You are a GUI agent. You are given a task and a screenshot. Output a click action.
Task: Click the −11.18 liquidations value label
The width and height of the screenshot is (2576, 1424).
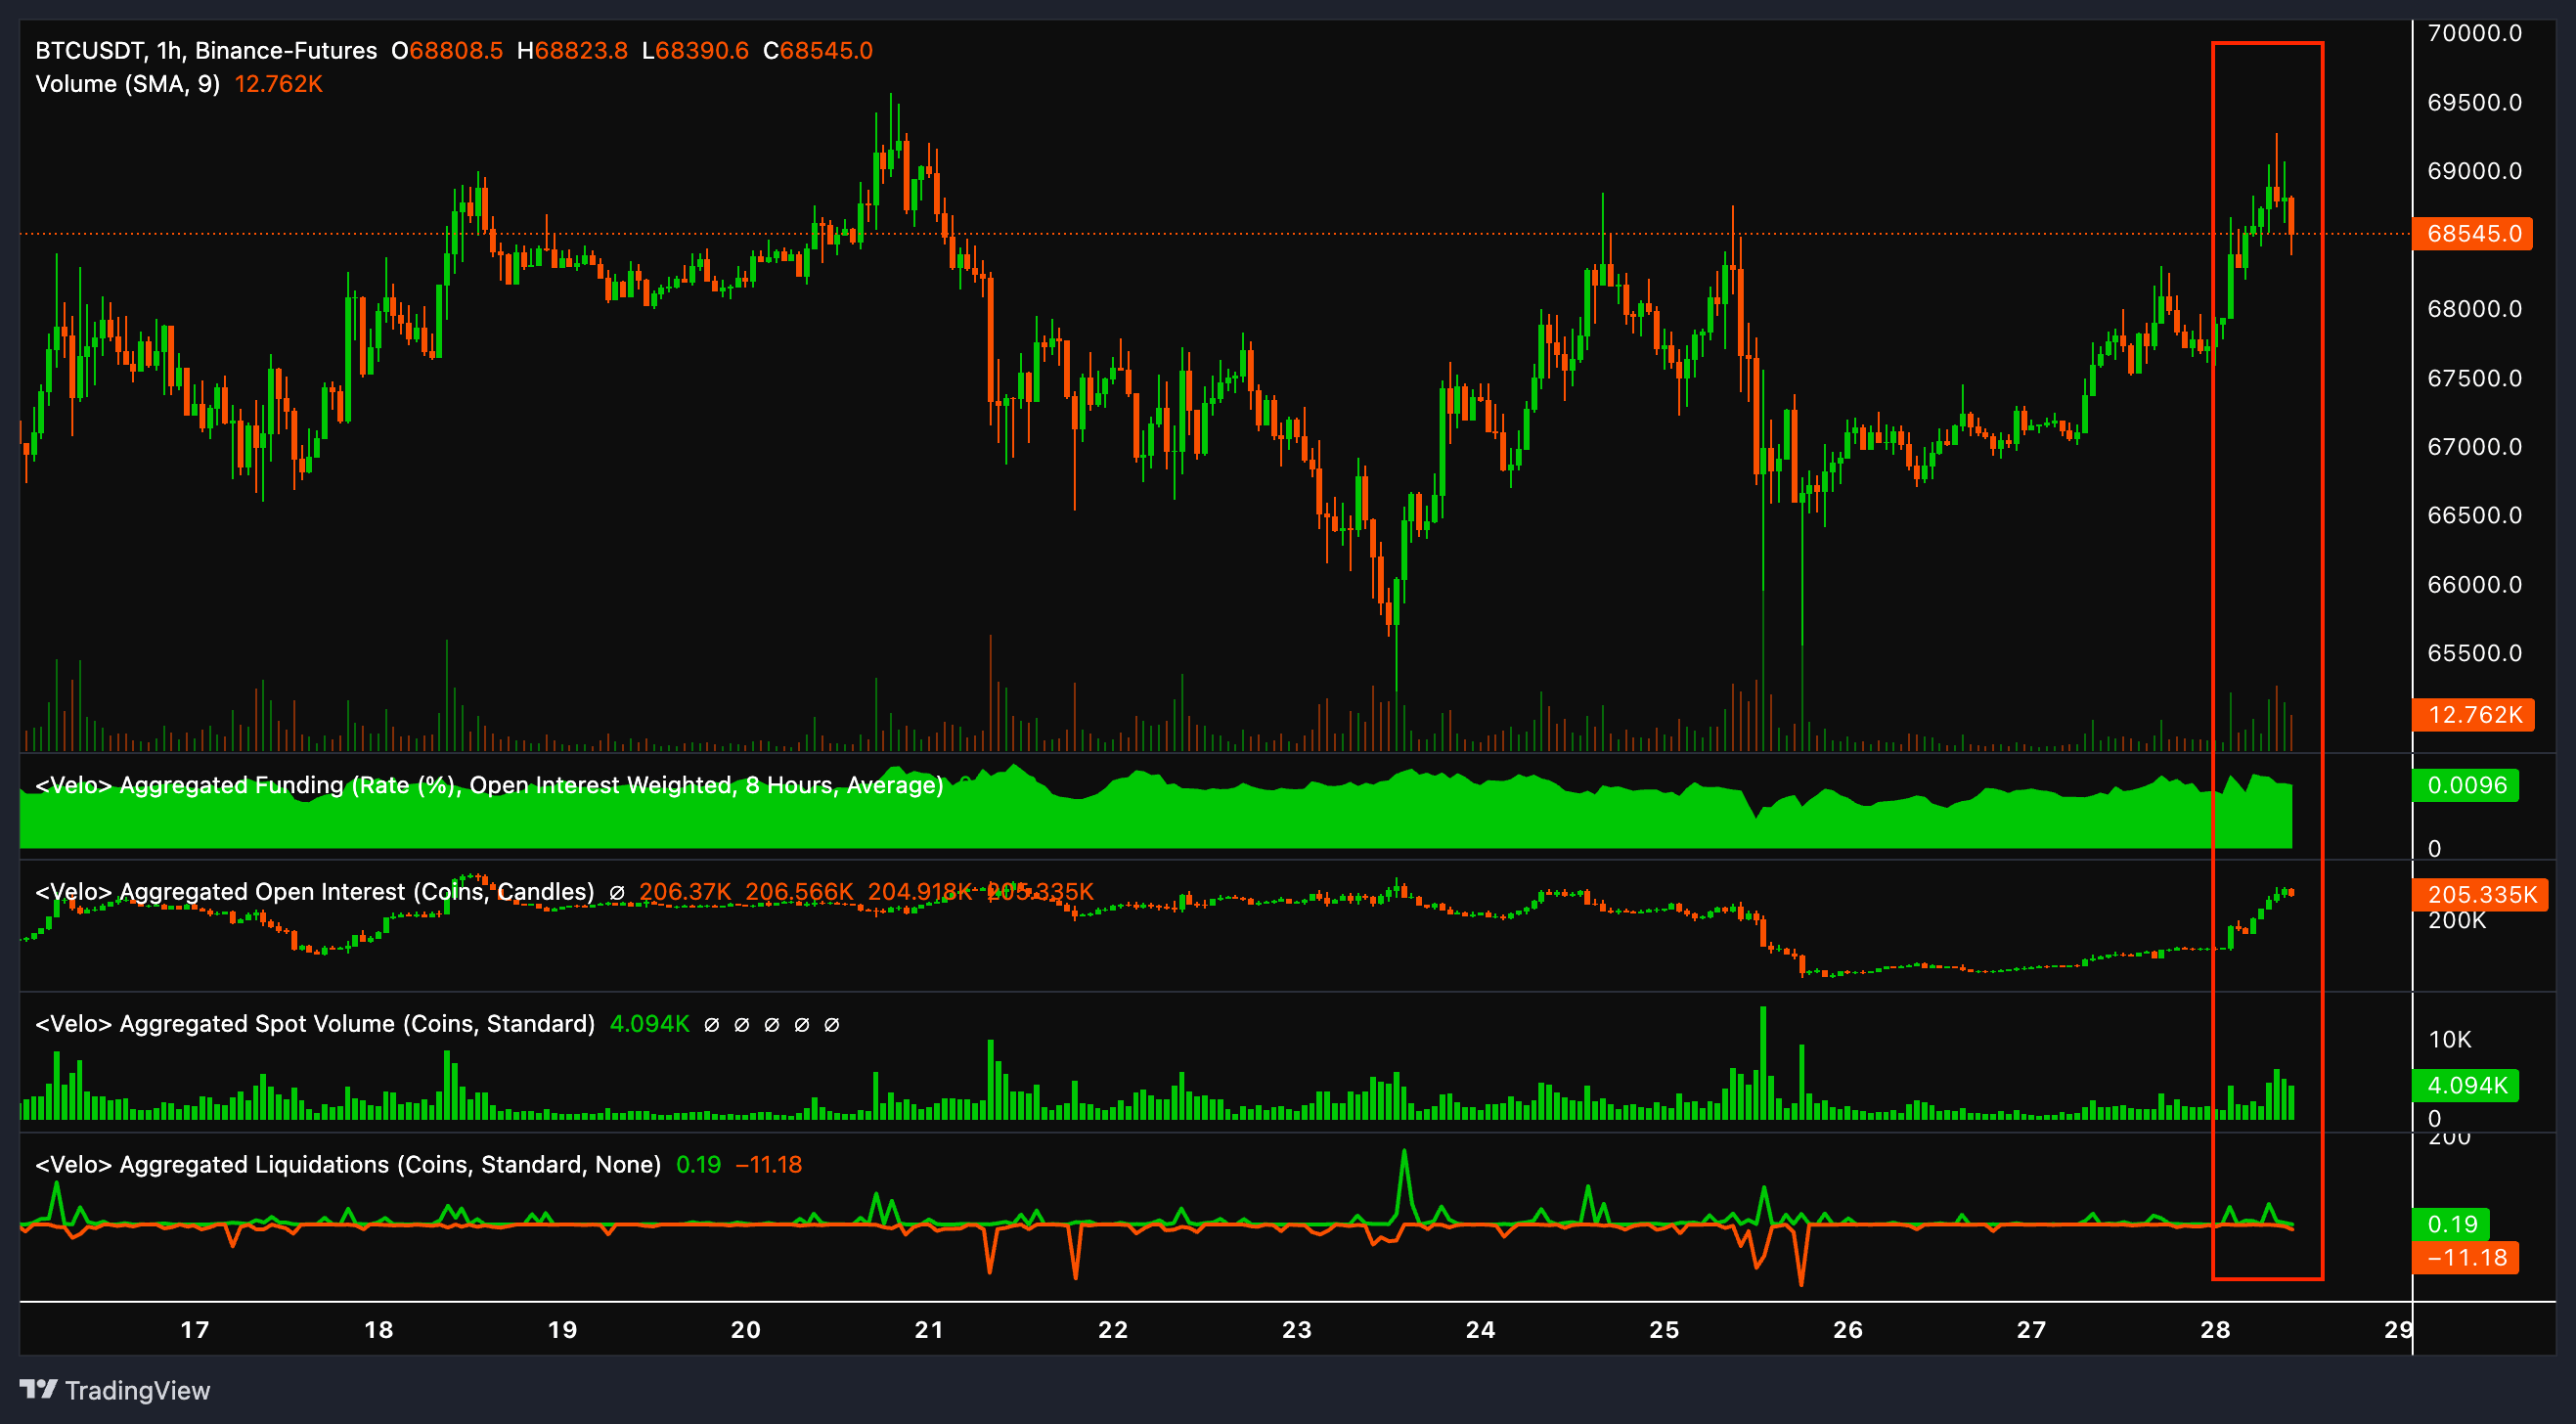(2467, 1258)
